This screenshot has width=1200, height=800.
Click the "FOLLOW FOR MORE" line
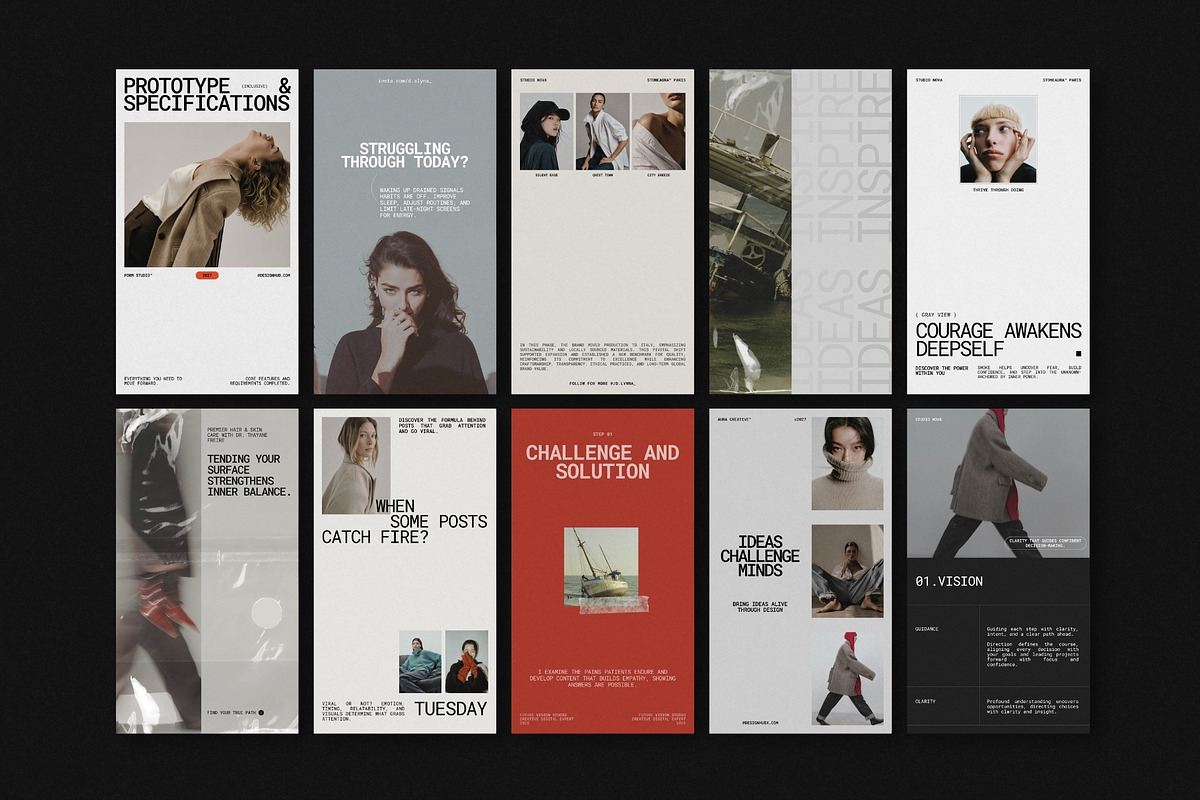[x=602, y=383]
